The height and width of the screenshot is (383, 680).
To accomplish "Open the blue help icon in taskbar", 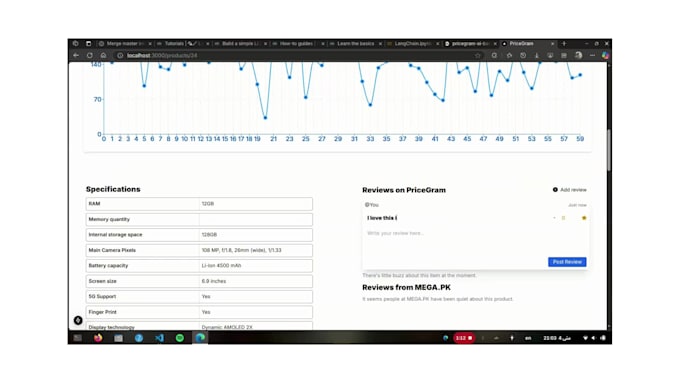I will [x=139, y=338].
